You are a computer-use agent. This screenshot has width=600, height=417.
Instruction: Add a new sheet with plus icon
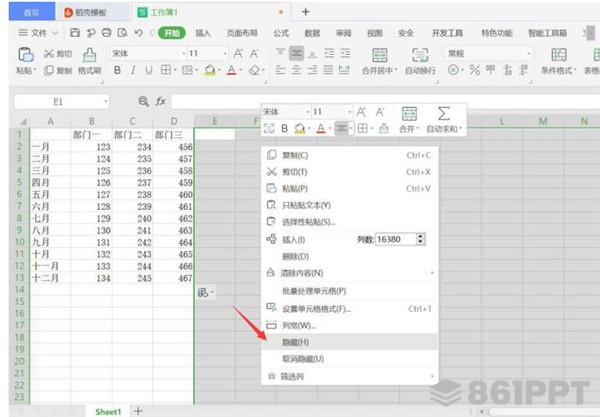point(138,411)
